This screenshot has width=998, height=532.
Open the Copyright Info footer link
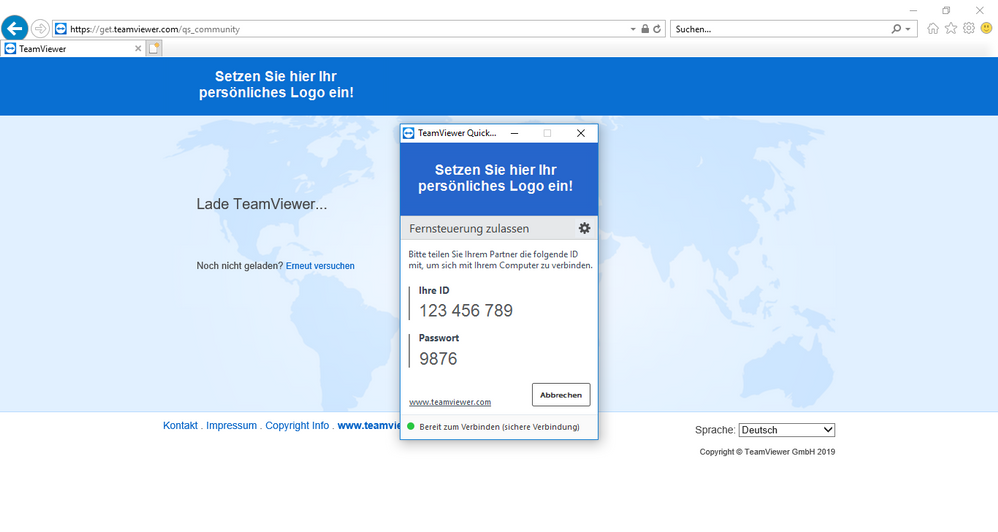[297, 426]
